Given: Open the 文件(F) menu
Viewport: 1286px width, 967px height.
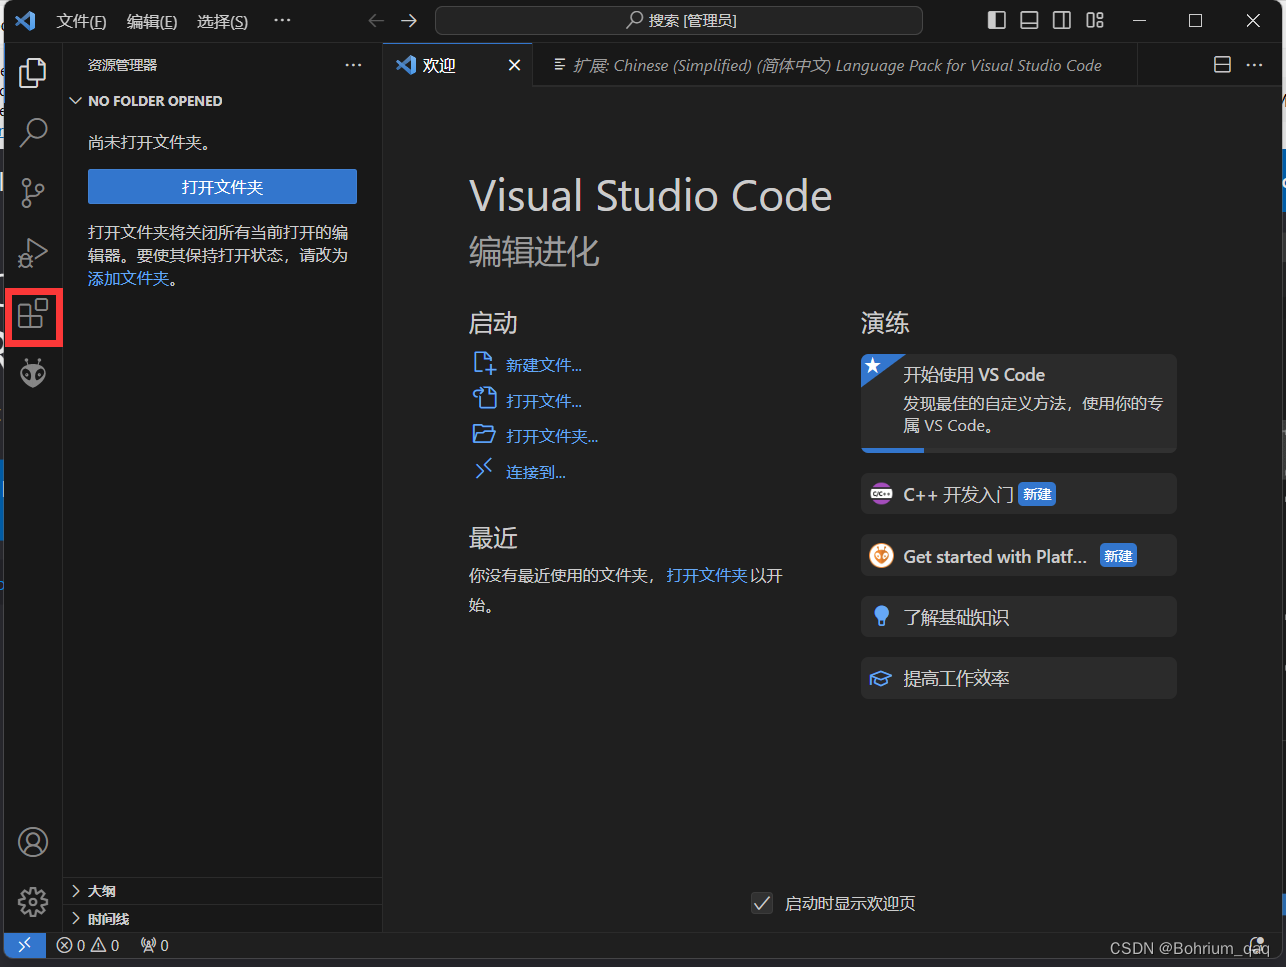Looking at the screenshot, I should [x=81, y=21].
